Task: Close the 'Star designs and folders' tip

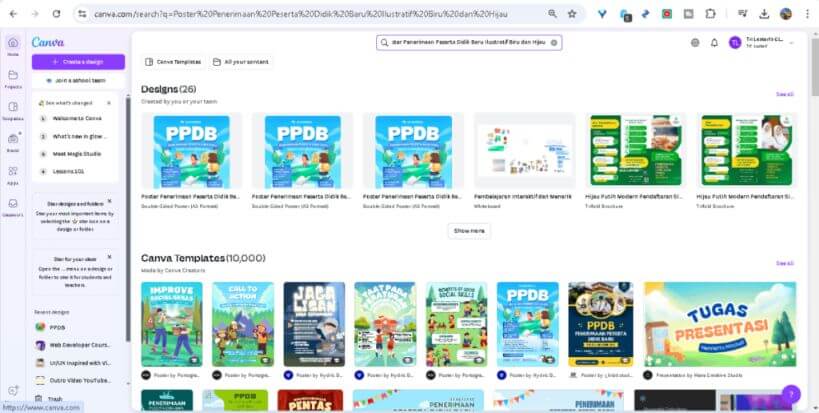Action: (109, 201)
